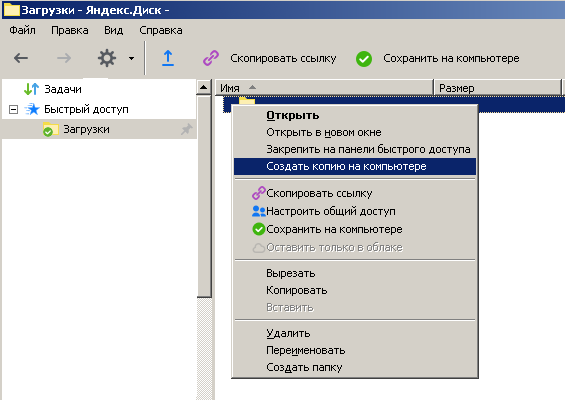Screen dimensions: 565x400
Task: Click Скопировать ссылку toolbar label
Action: pyautogui.click(x=283, y=58)
